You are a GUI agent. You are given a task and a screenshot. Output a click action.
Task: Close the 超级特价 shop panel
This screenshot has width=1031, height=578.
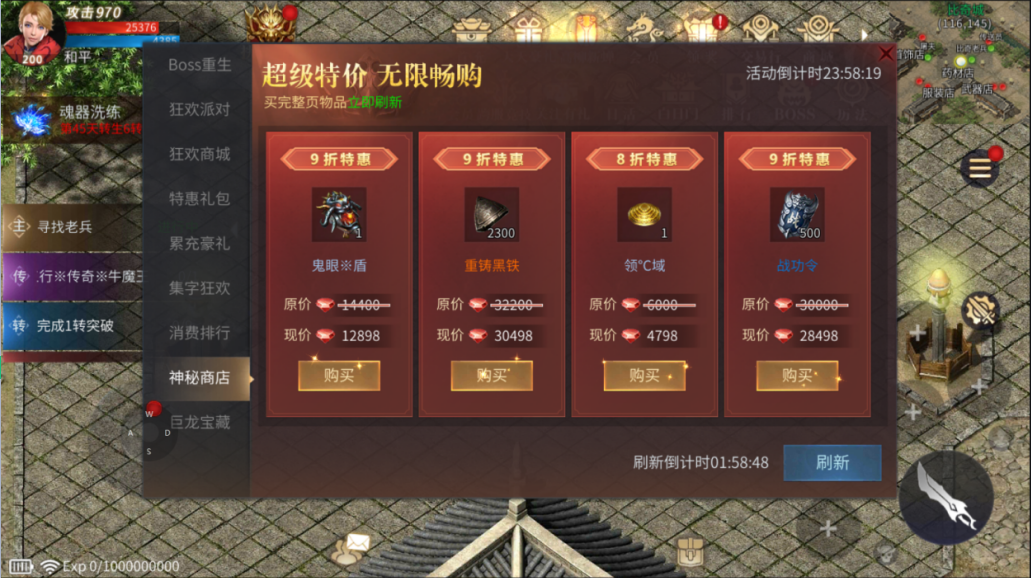886,53
